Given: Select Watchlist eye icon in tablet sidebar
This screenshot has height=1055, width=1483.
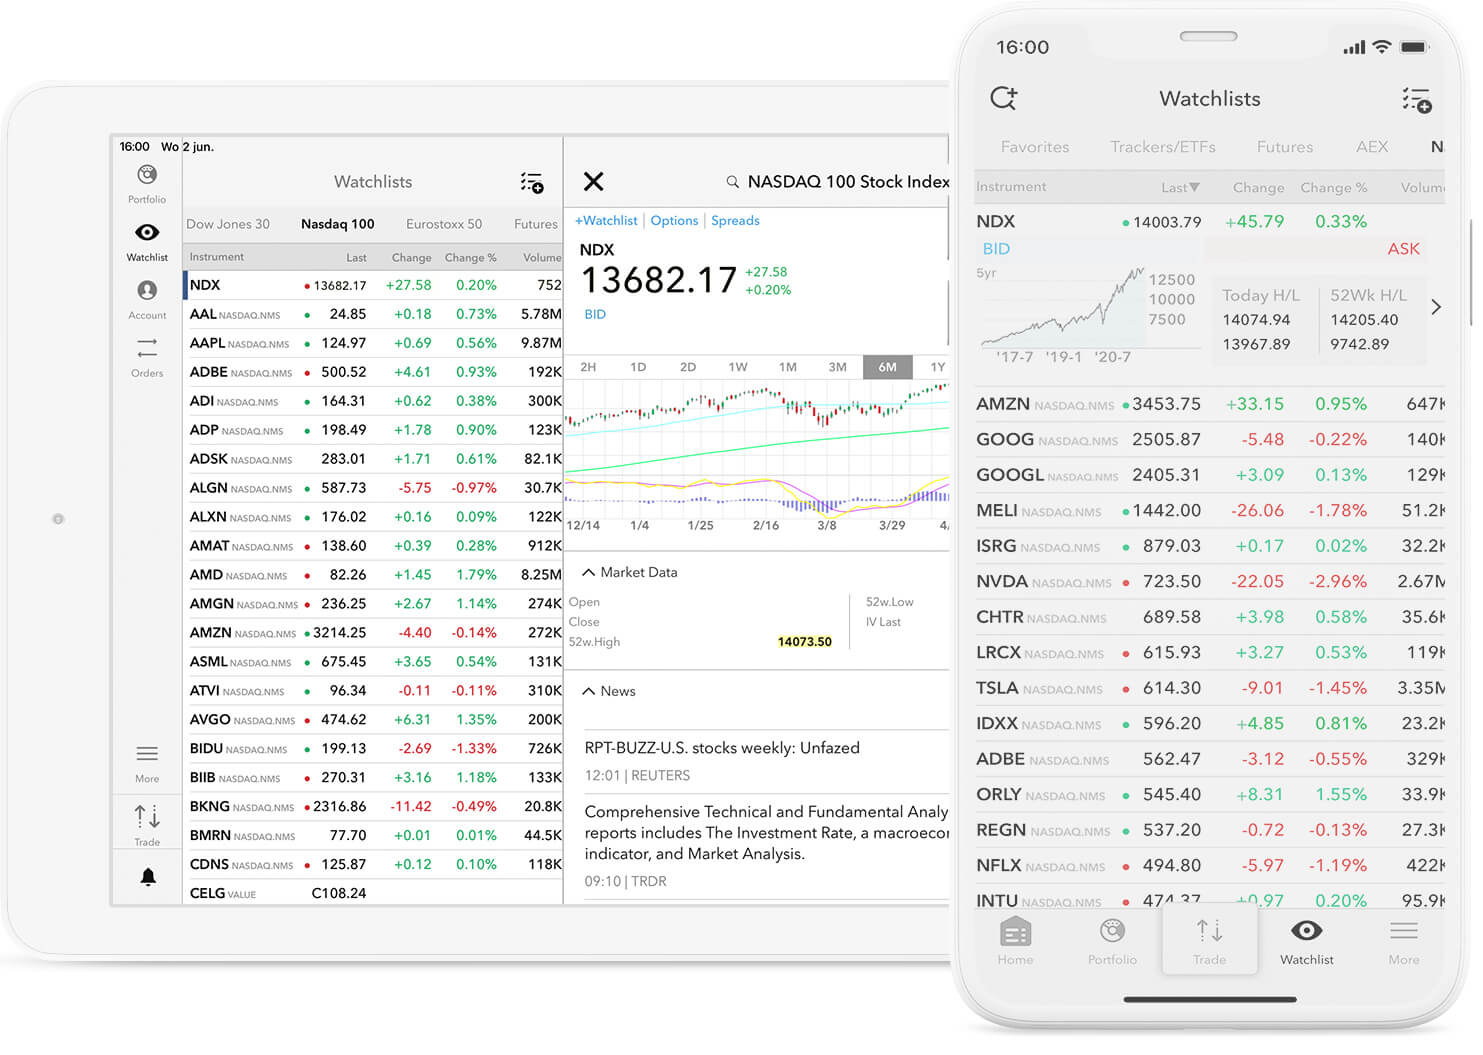Looking at the screenshot, I should 147,241.
